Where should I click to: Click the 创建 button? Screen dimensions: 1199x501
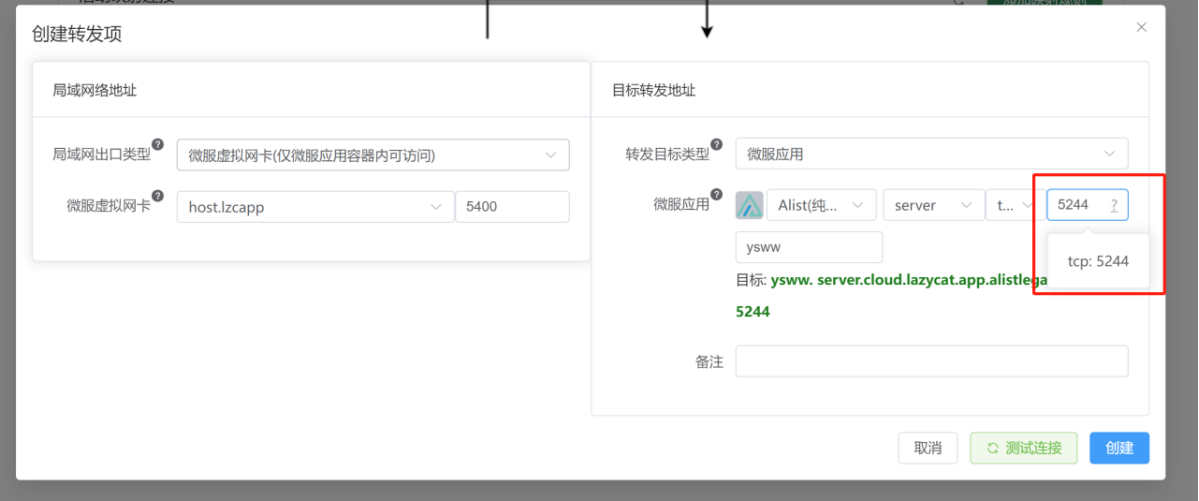(x=1119, y=448)
